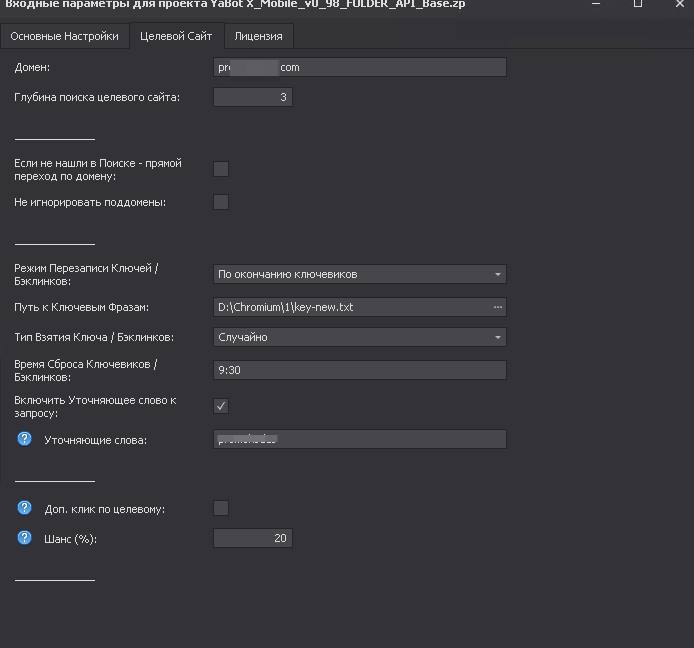Viewport: 694px width, 648px height.
Task: Maximize the project parameters window
Action: (638, 4)
